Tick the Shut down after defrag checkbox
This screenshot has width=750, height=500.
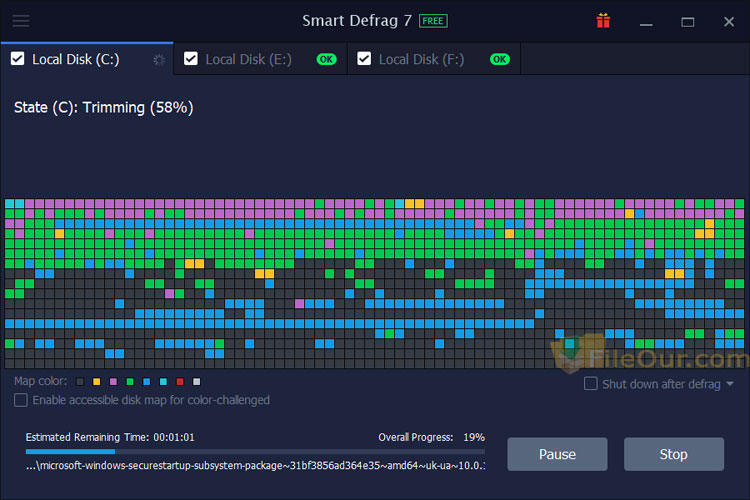(x=591, y=384)
